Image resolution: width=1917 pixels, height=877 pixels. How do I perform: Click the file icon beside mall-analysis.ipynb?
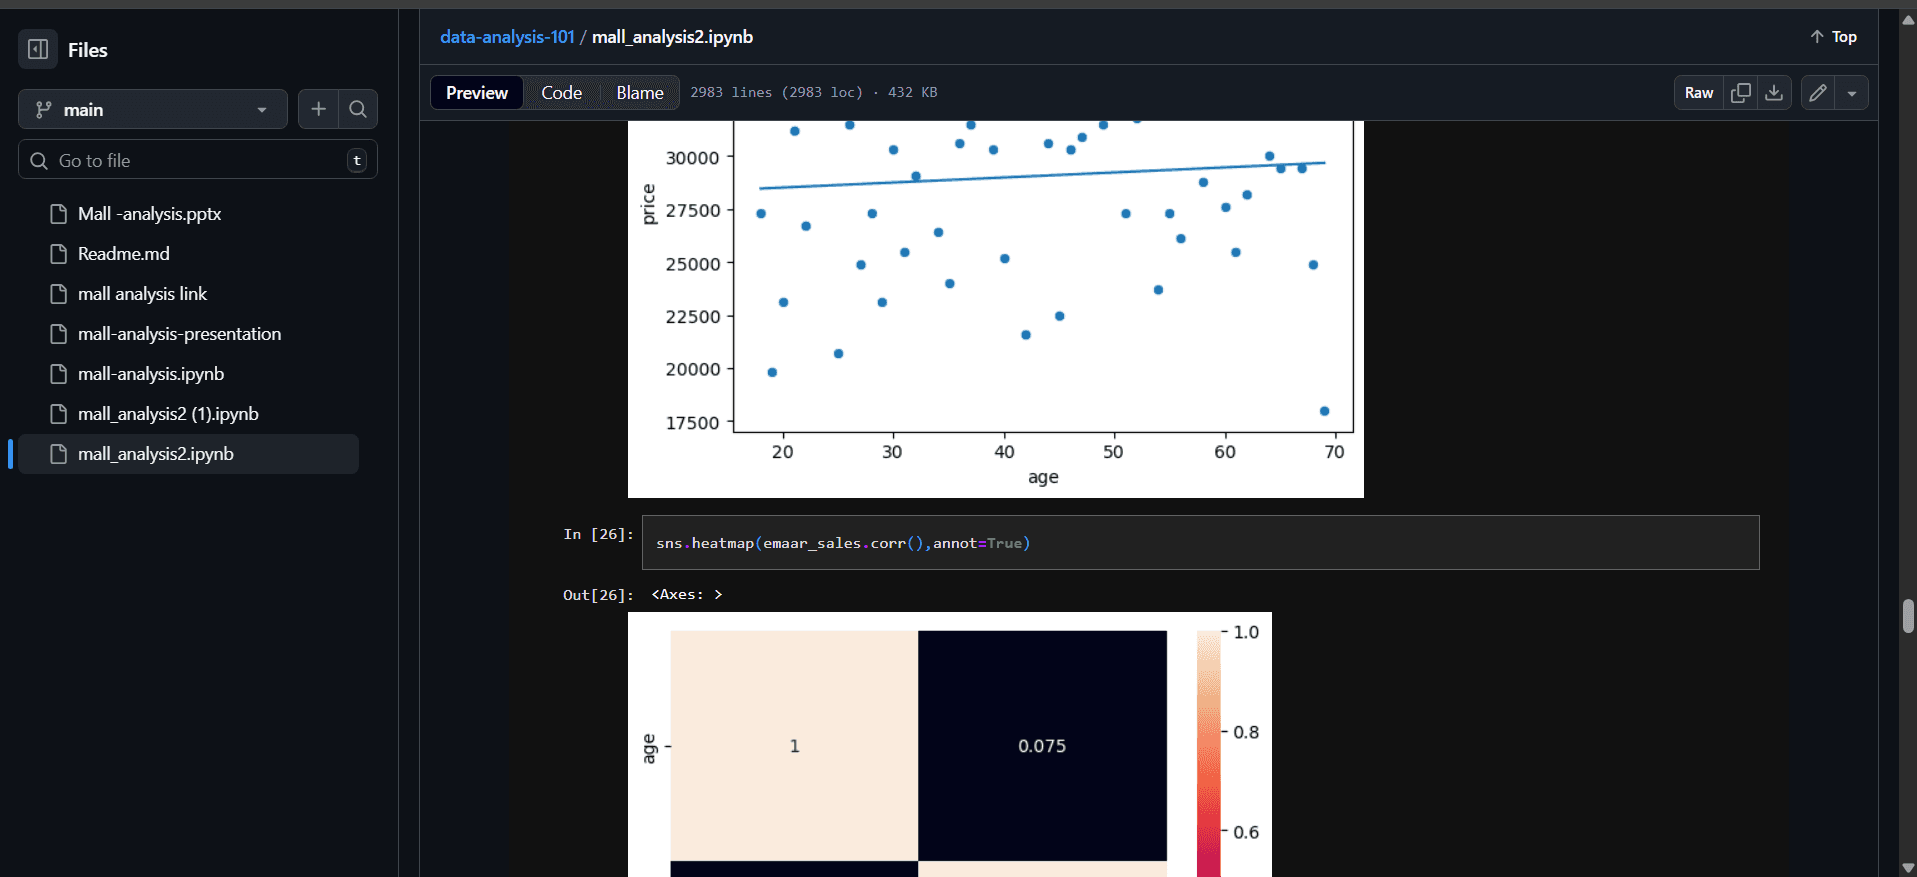59,374
